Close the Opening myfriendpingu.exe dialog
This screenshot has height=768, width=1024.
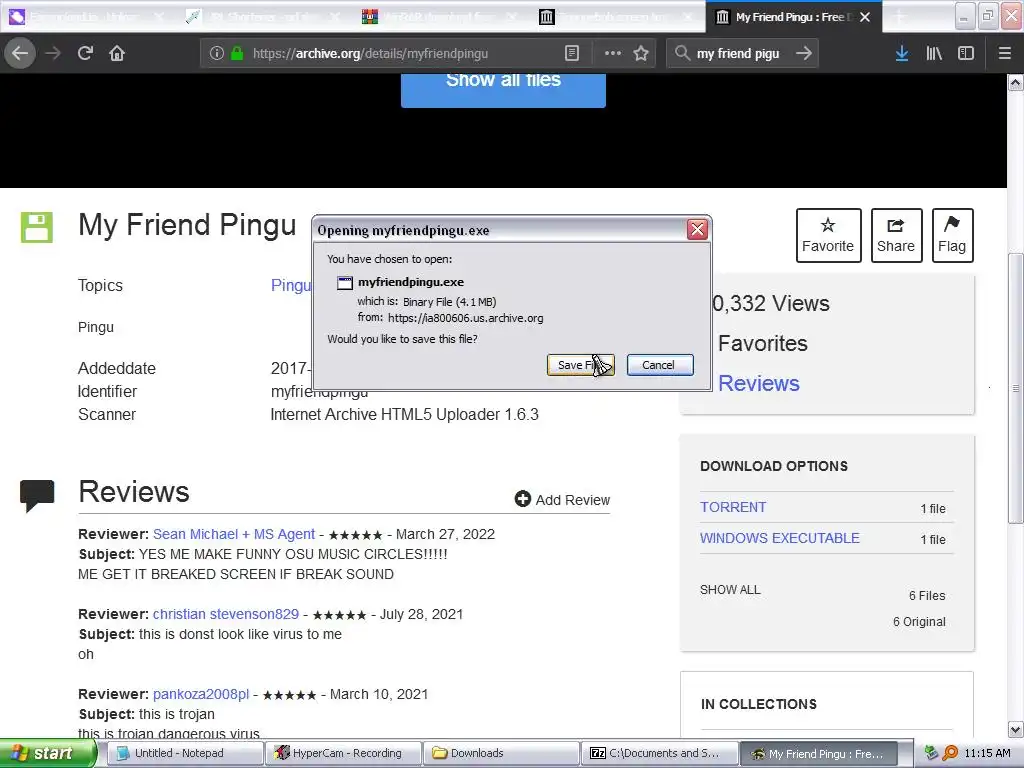pos(697,230)
